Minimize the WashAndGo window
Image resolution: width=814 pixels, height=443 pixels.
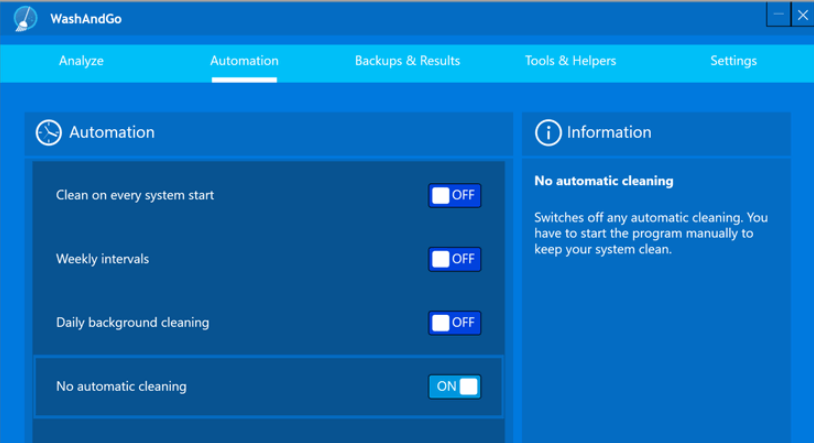(x=778, y=14)
